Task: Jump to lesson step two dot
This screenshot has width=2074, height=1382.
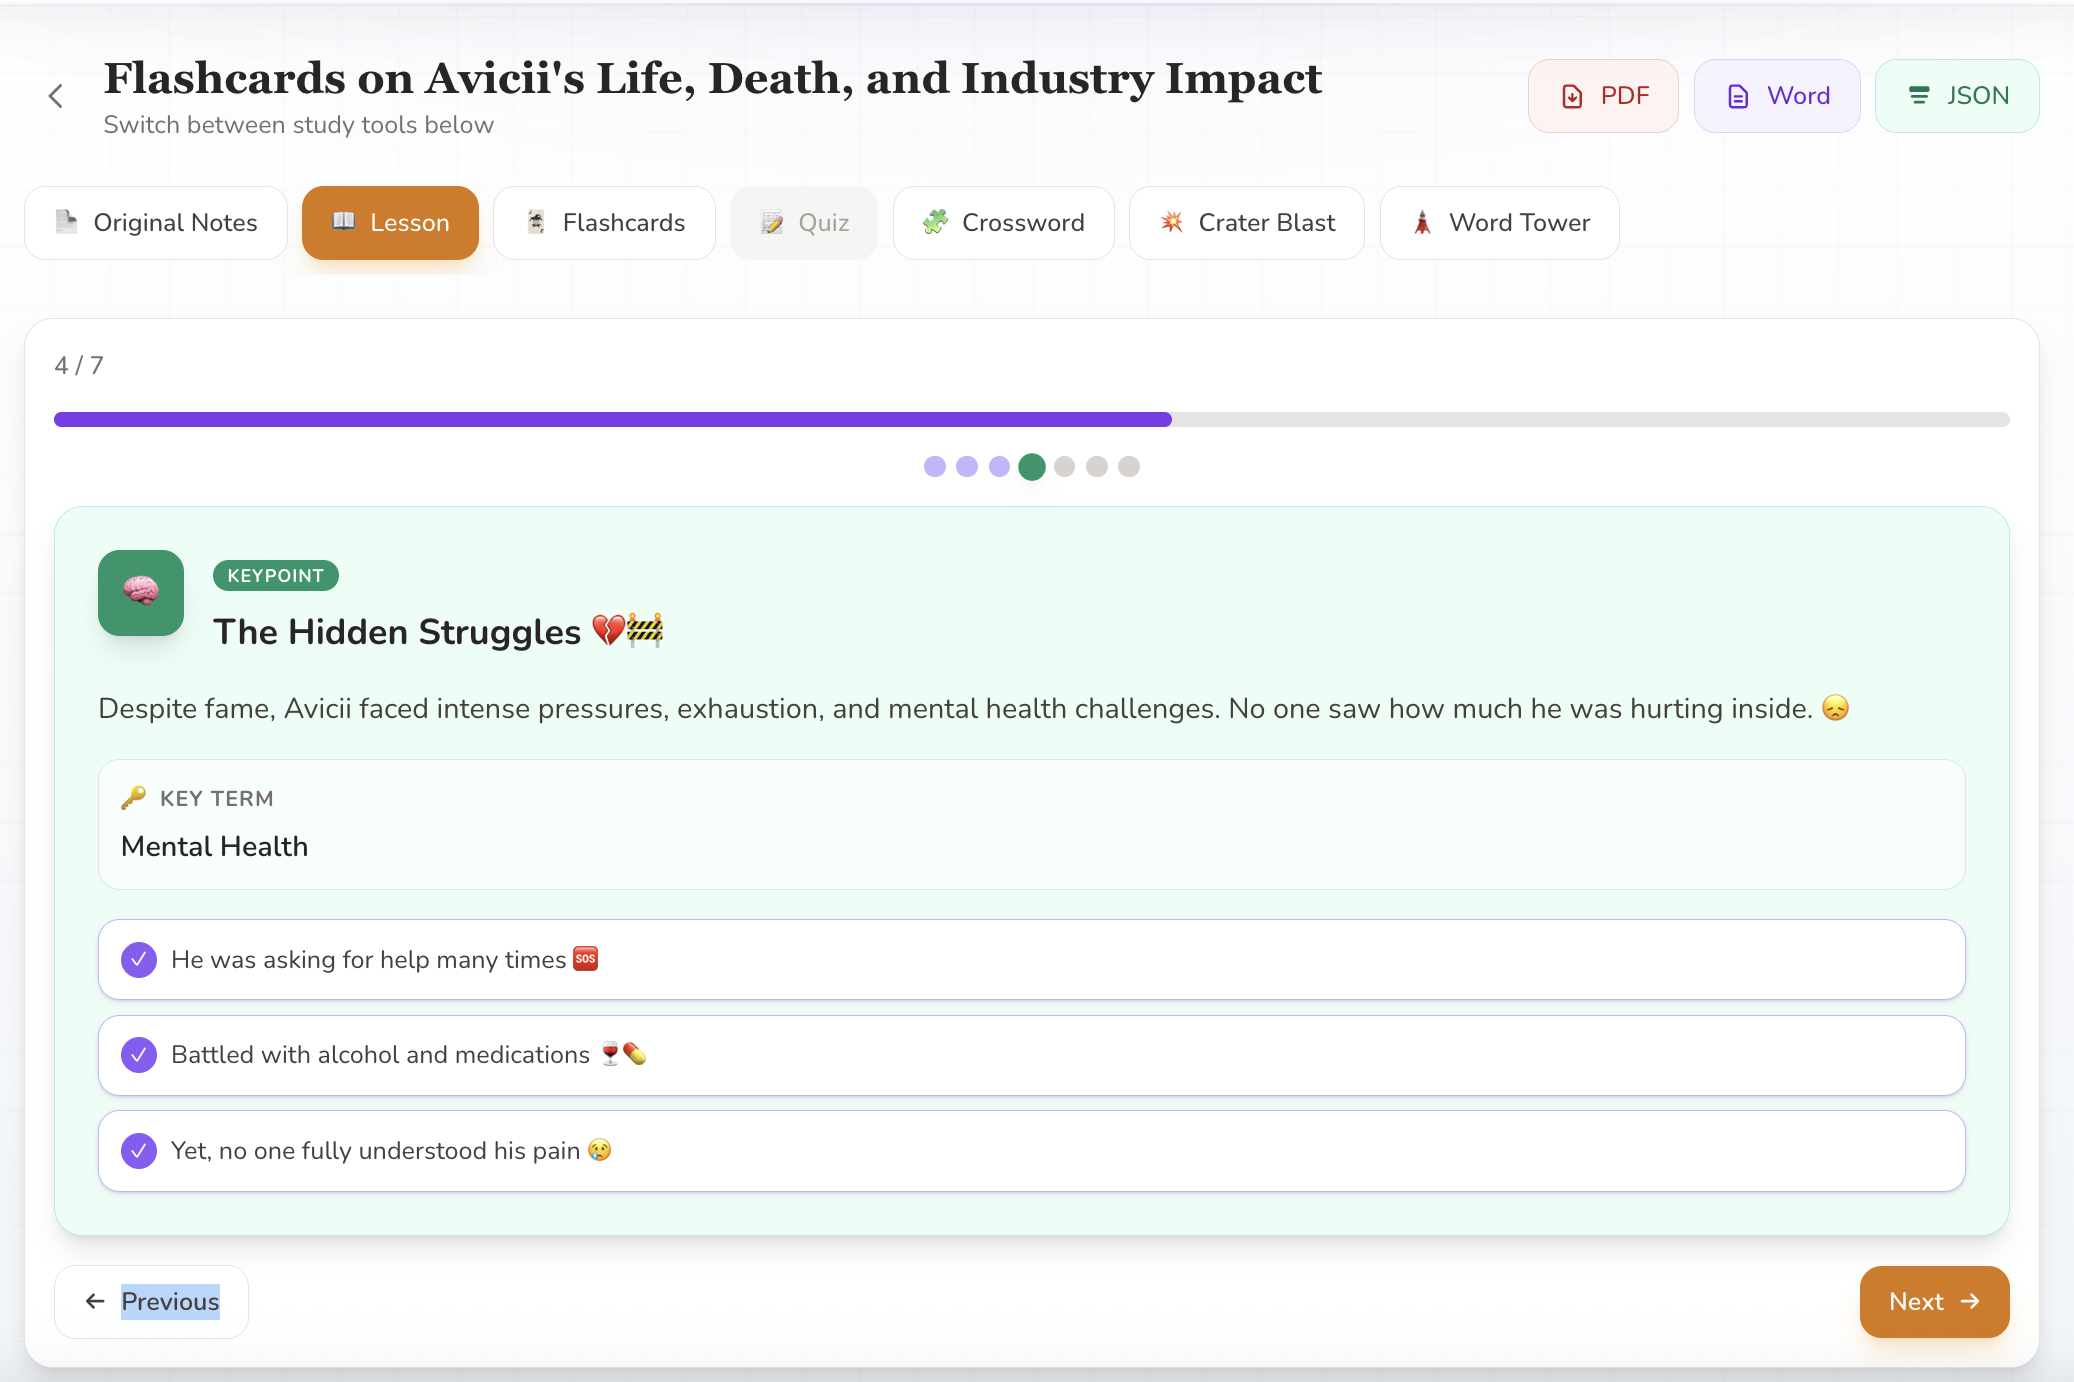Action: pos(967,467)
